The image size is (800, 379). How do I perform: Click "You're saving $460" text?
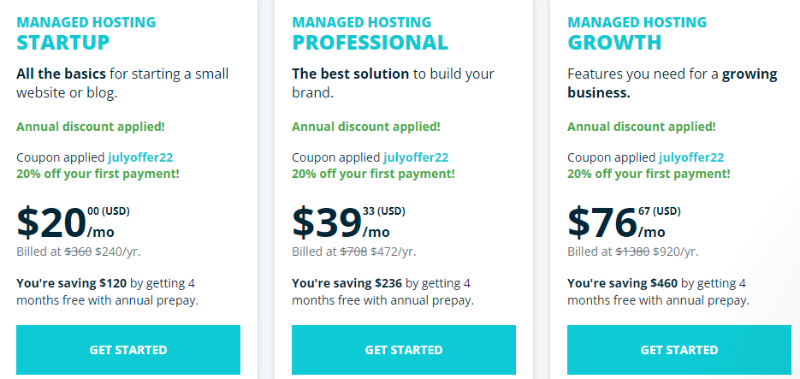(x=622, y=283)
